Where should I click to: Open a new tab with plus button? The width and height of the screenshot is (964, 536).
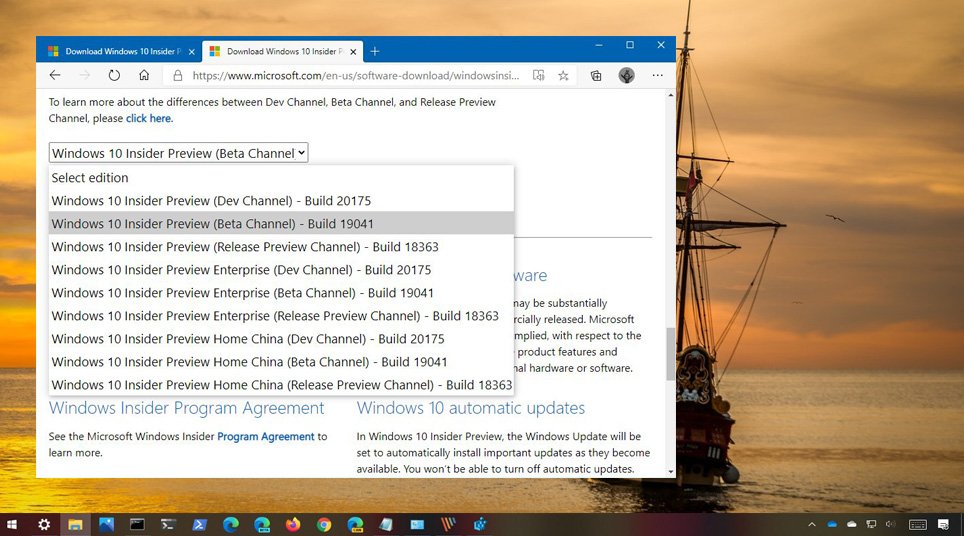[375, 51]
